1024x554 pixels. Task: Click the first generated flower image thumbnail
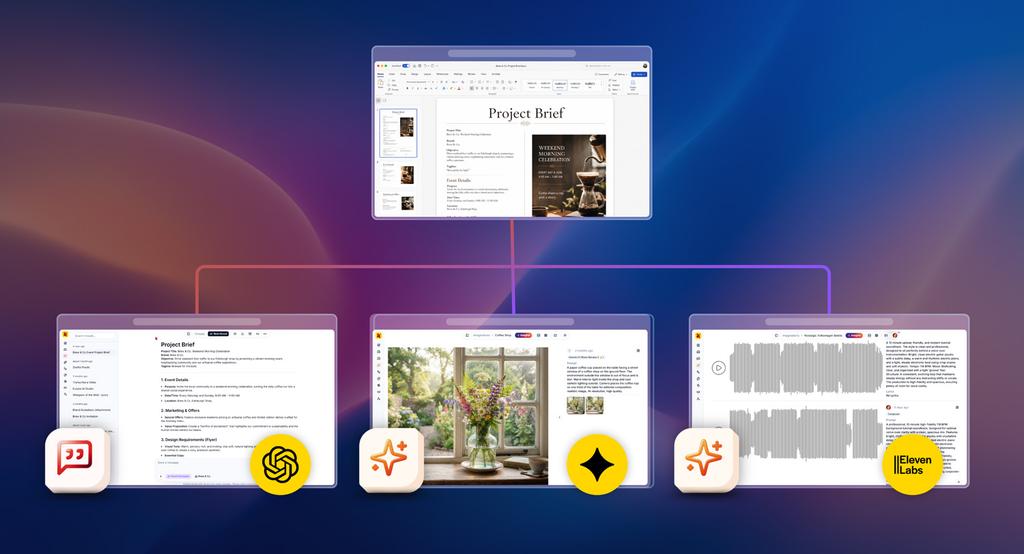point(575,405)
